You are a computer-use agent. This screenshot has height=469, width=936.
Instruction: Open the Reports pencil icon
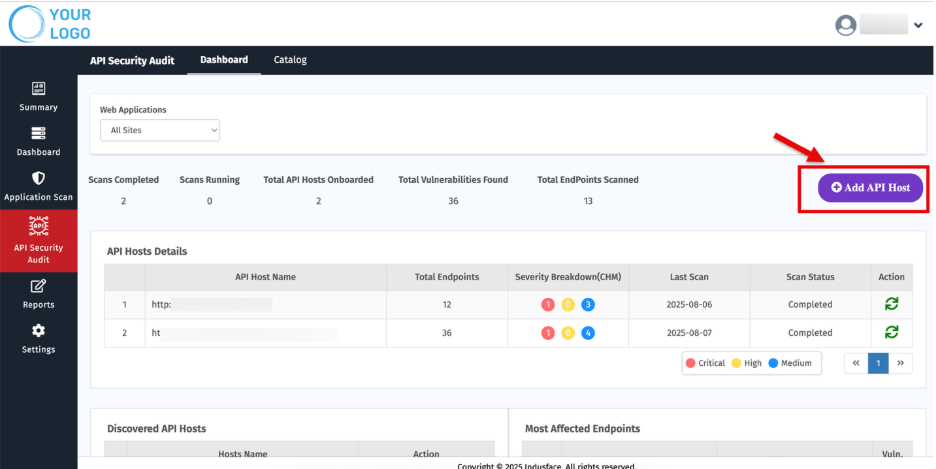38,286
